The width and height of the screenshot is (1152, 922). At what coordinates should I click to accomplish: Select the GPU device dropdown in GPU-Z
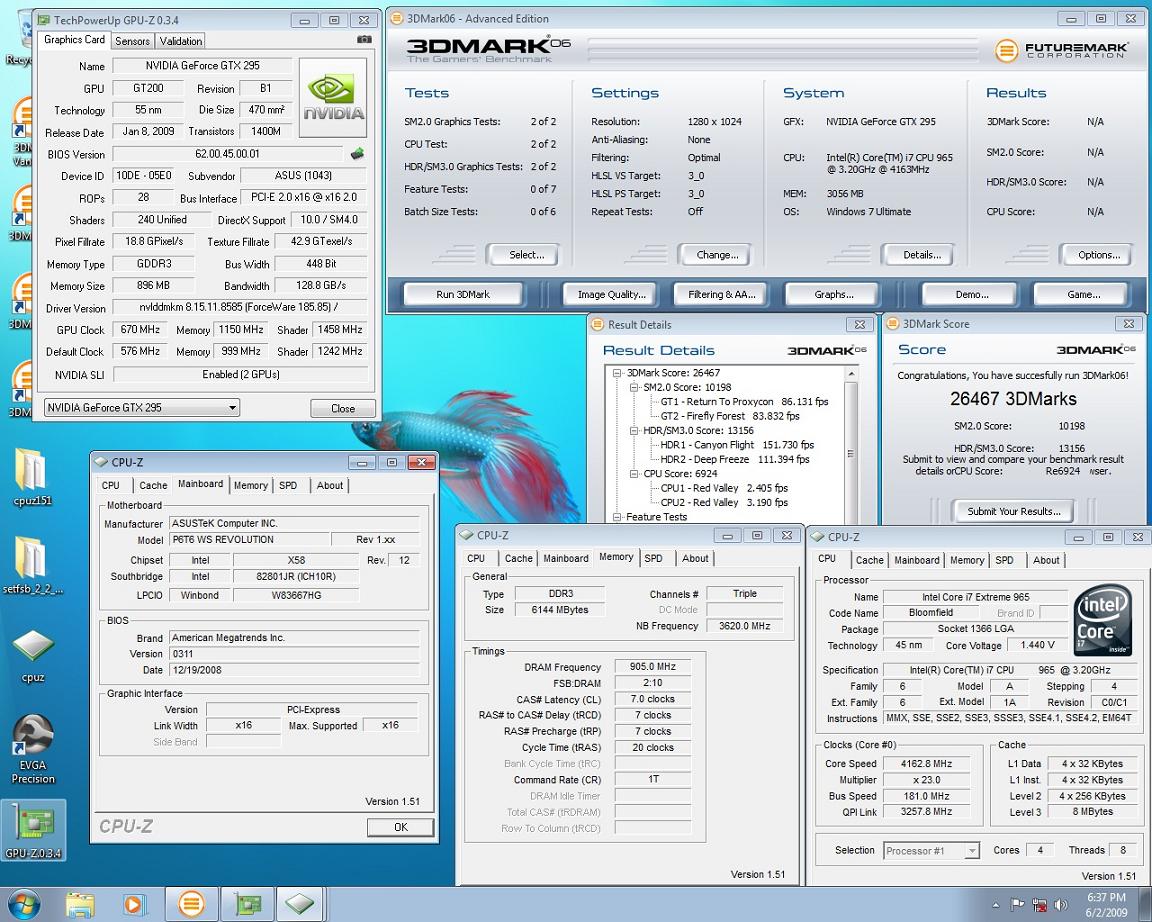click(142, 408)
